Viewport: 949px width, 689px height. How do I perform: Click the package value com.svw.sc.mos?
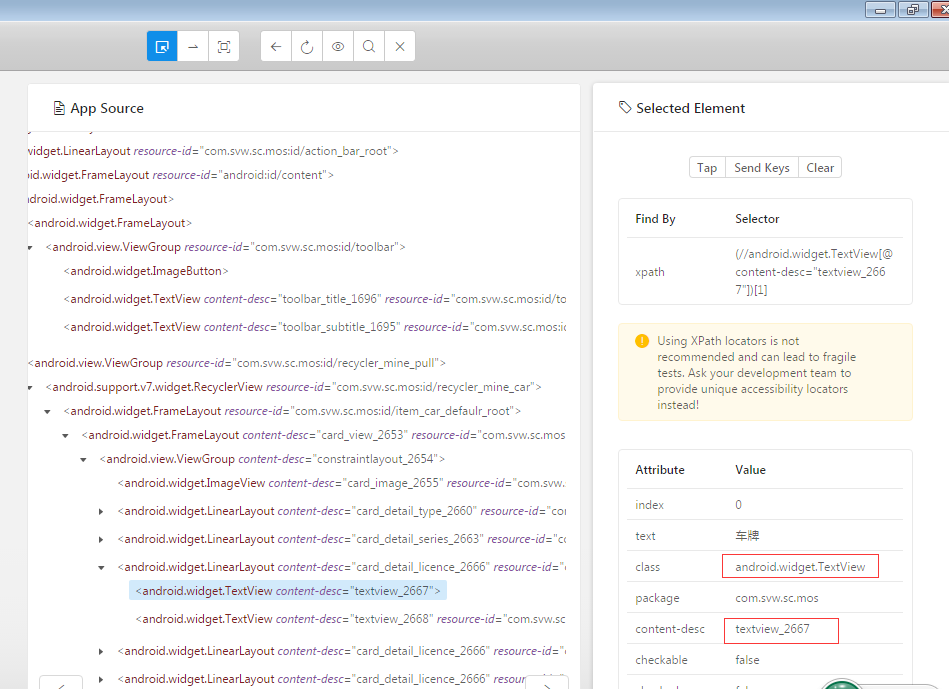coord(777,598)
